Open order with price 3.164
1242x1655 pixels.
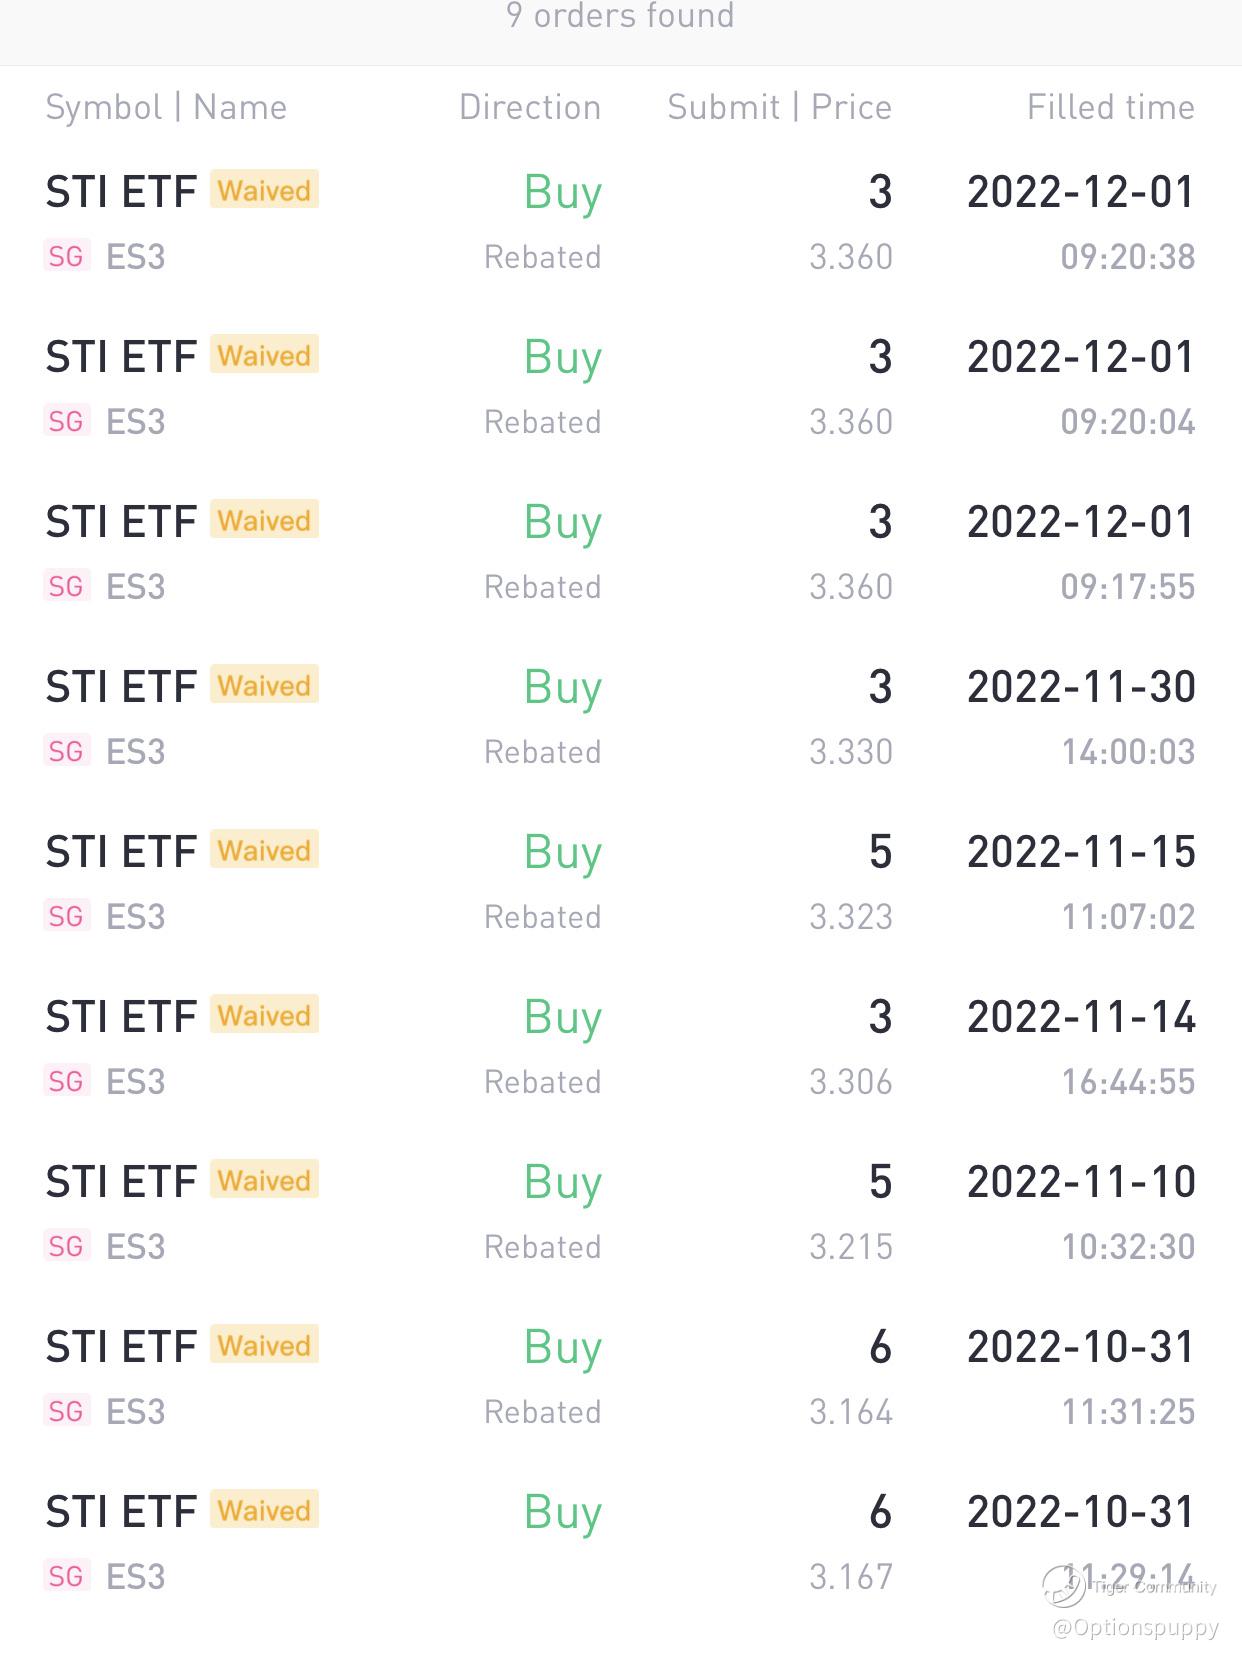point(620,1378)
